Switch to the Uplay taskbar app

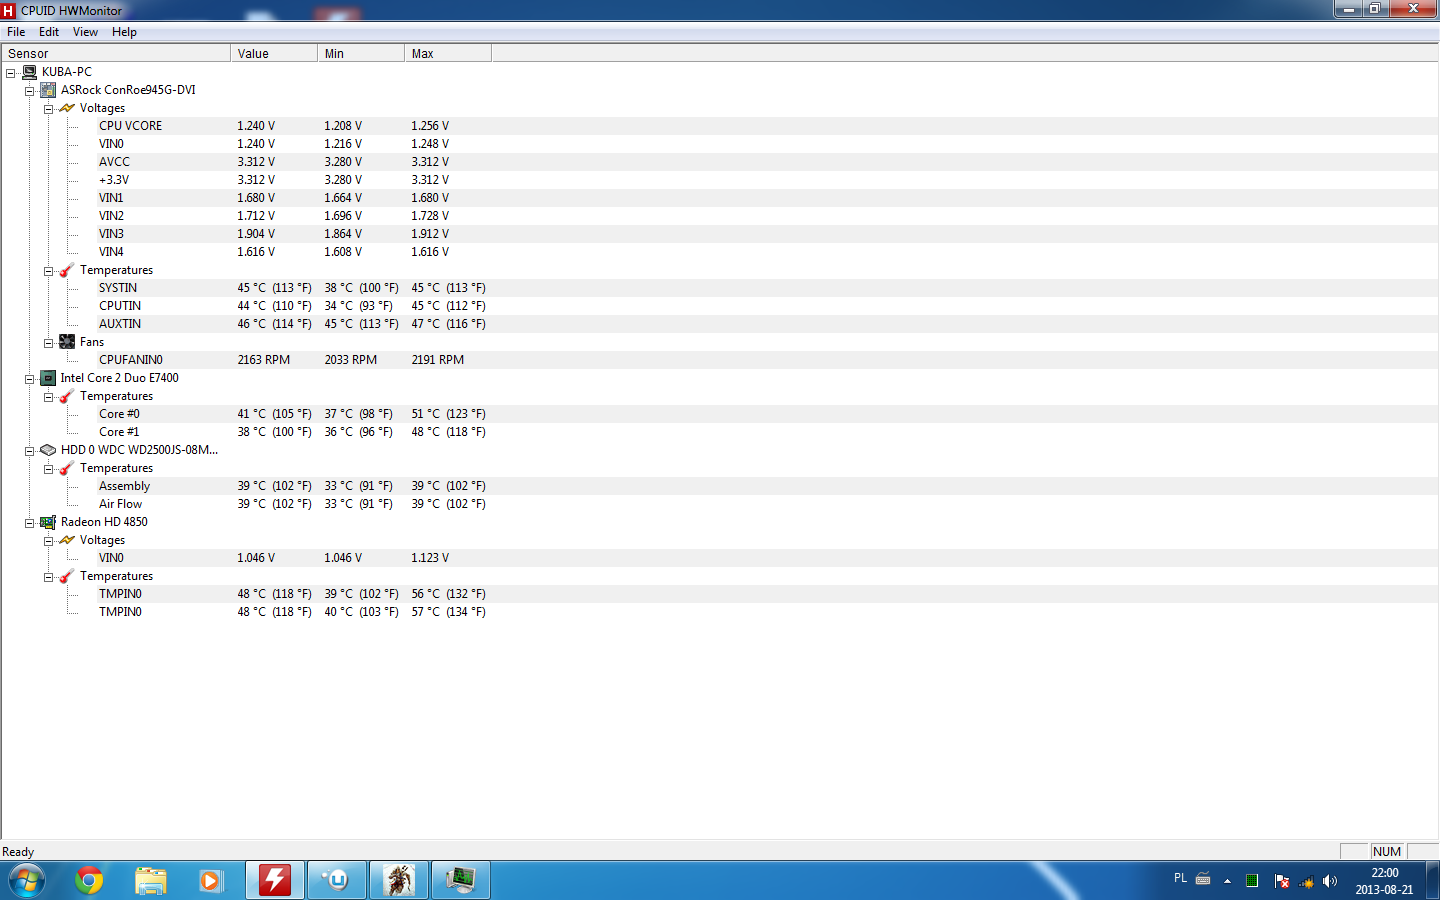(336, 881)
